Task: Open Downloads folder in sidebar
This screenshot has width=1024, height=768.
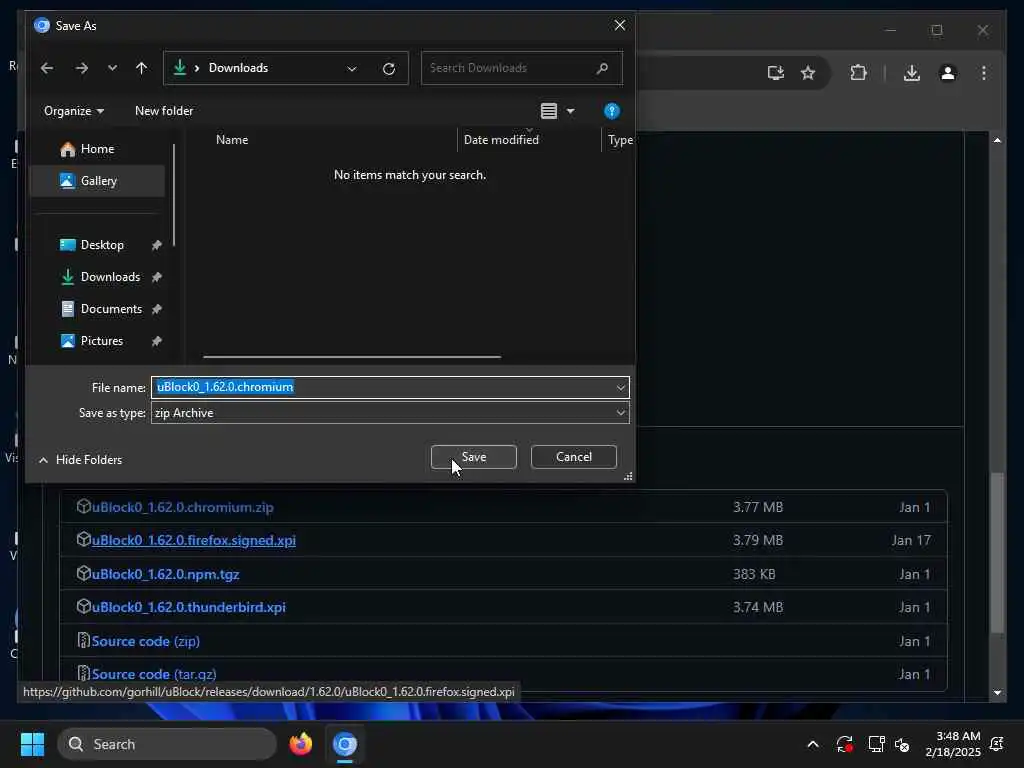Action: [110, 277]
